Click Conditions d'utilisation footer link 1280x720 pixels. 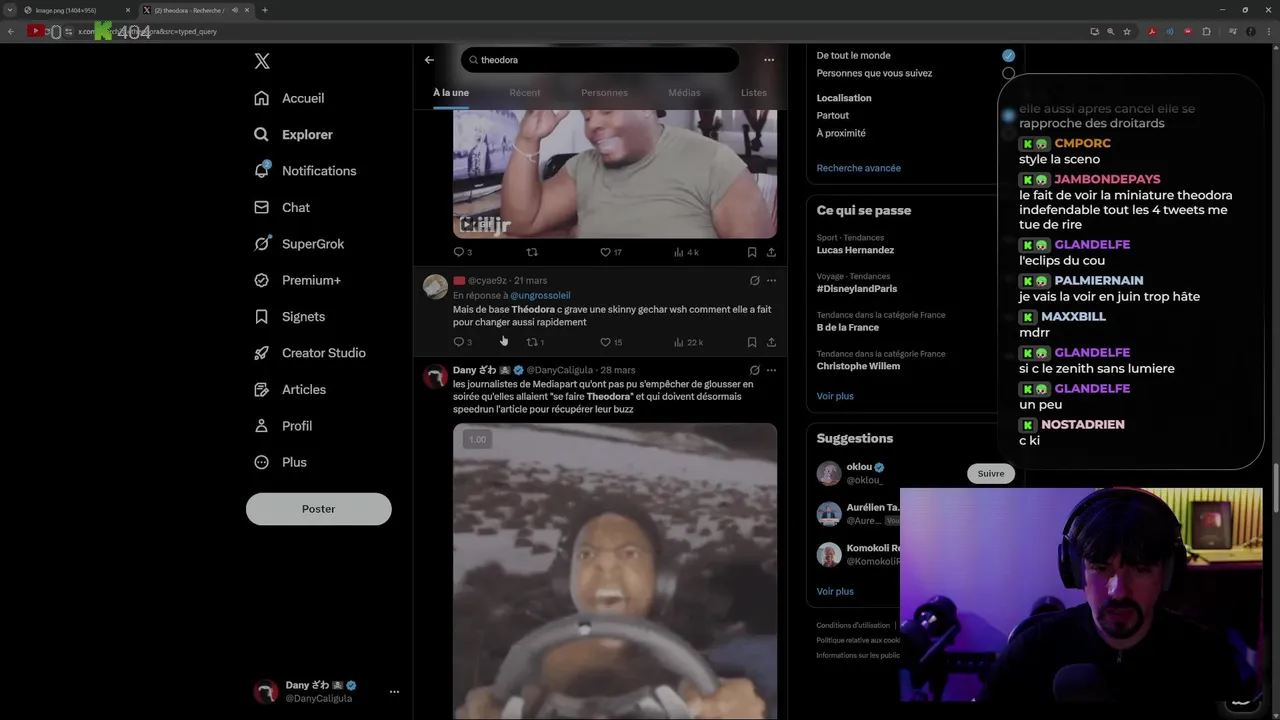pos(853,626)
